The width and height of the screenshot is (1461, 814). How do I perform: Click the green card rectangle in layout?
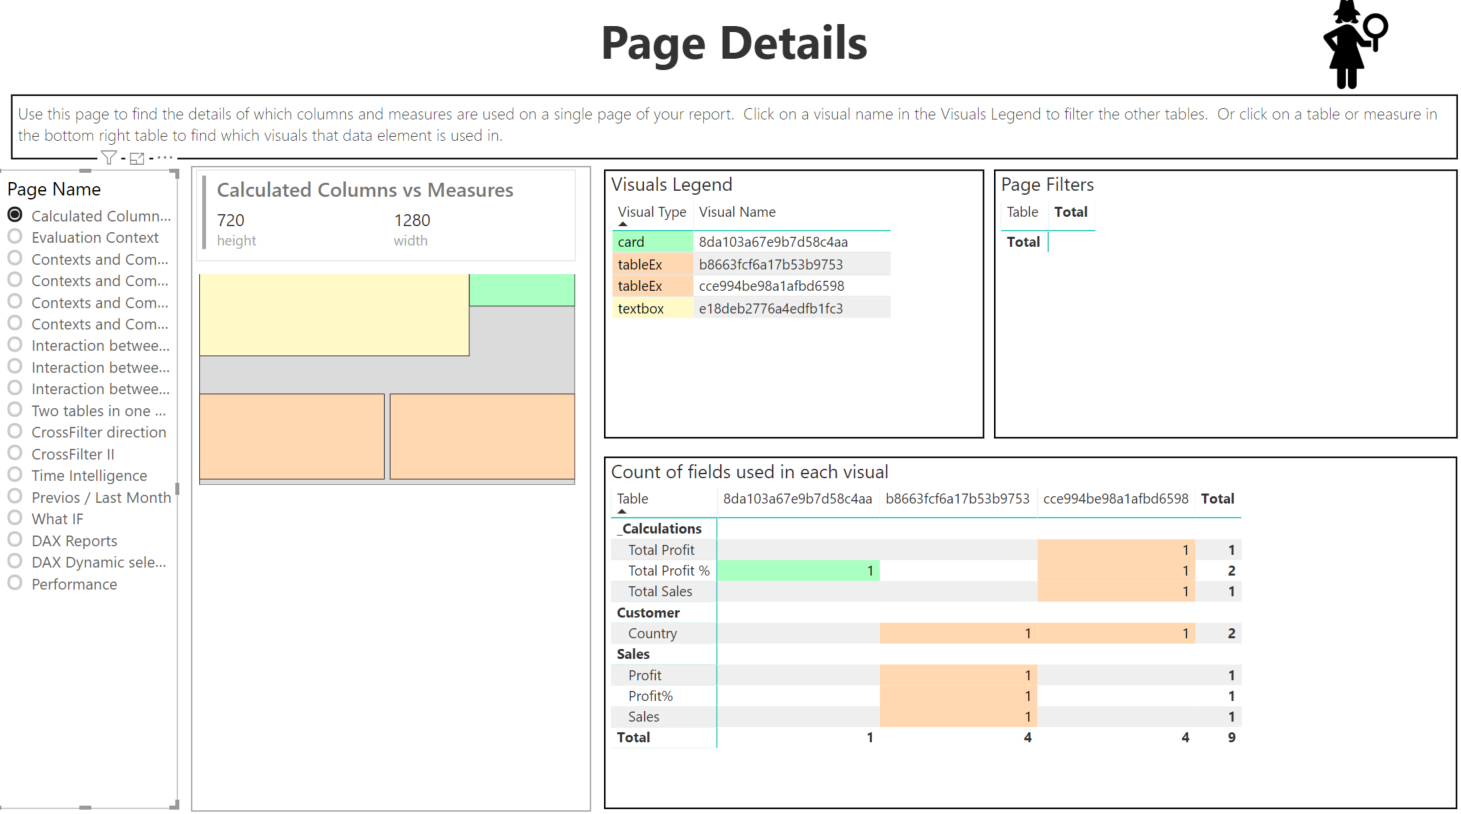(521, 290)
